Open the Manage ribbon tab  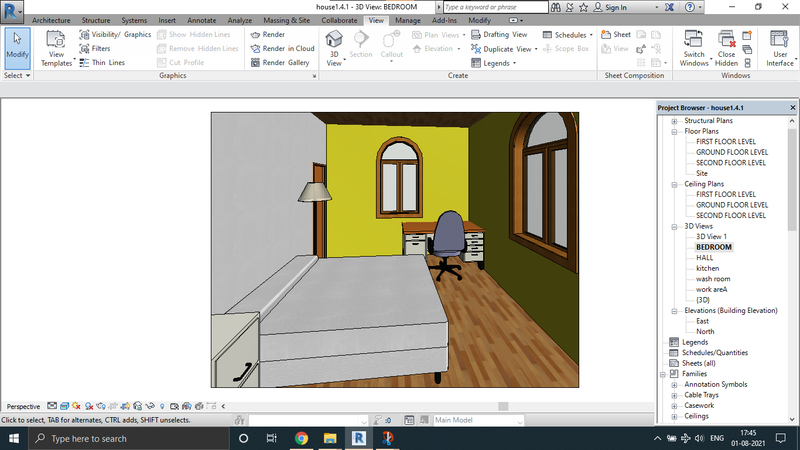[x=408, y=20]
